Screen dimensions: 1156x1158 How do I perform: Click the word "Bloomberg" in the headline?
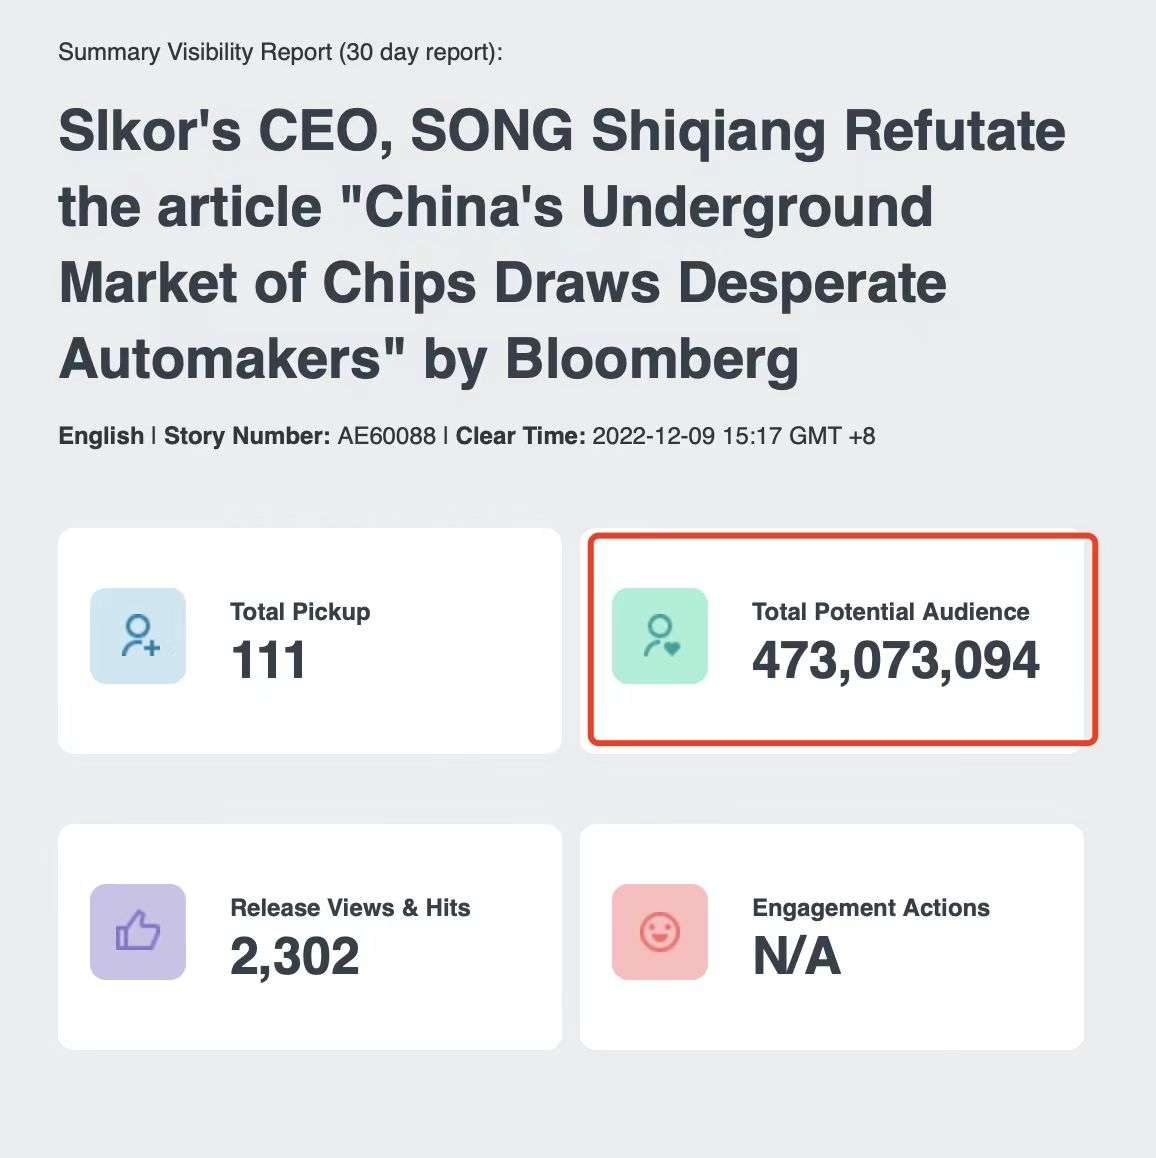(652, 359)
